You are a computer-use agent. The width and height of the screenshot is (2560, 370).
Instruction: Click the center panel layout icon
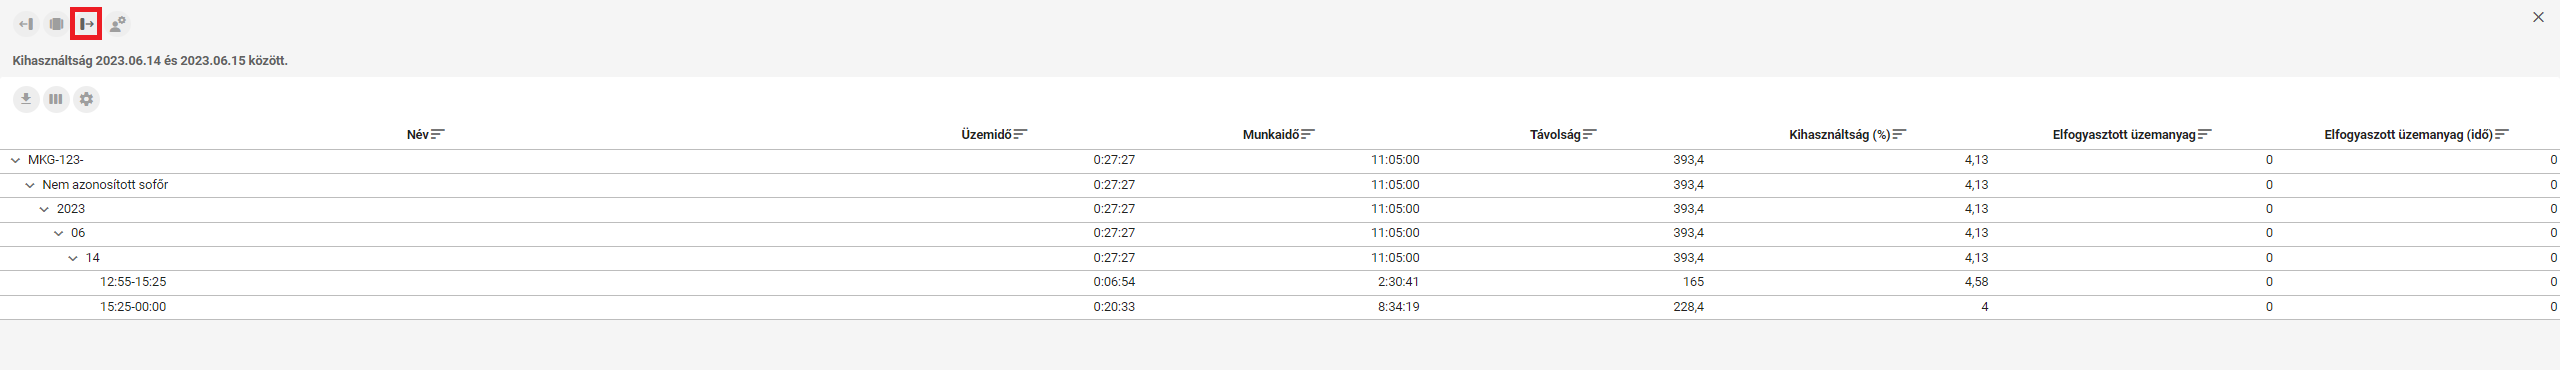(x=57, y=24)
